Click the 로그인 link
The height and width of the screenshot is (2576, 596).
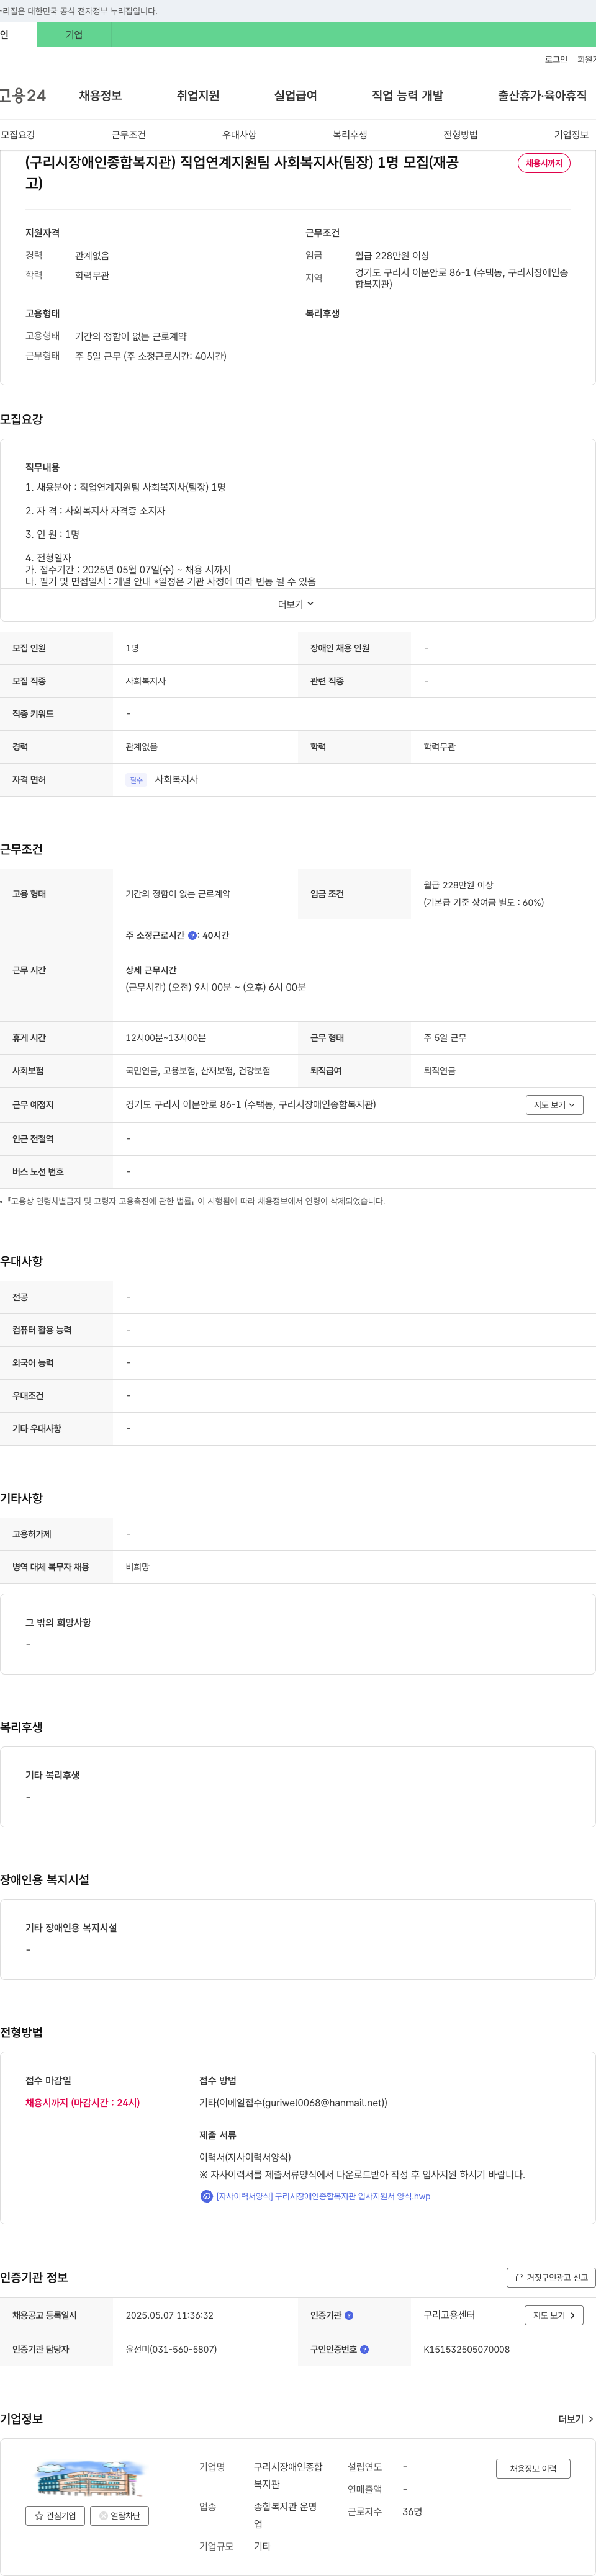coord(556,60)
